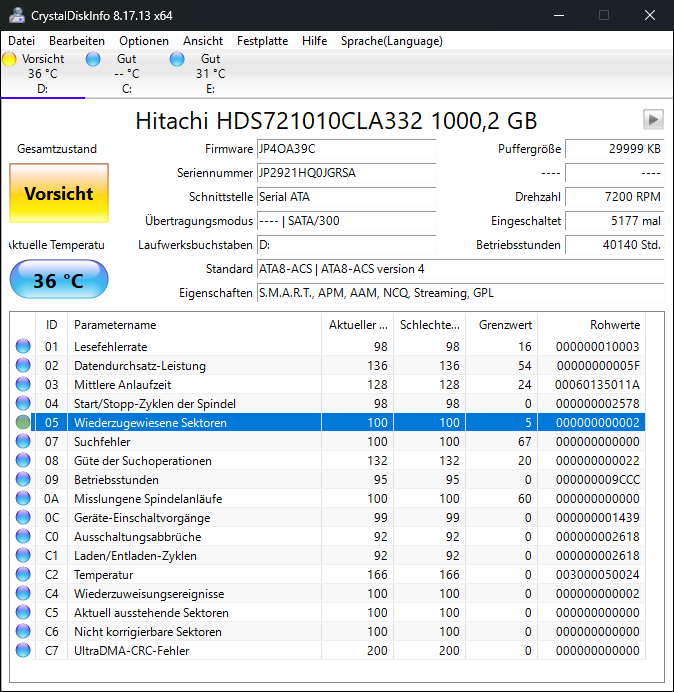674x692 pixels.
Task: Click the yellow Vorsicht health status button
Action: click(x=59, y=193)
